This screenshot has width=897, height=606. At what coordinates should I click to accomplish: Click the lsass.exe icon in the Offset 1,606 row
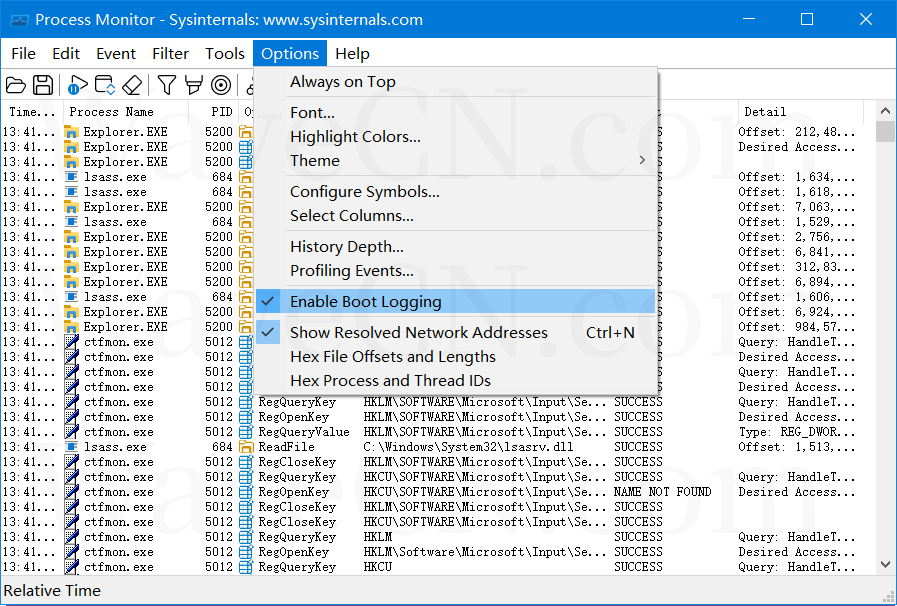72,297
